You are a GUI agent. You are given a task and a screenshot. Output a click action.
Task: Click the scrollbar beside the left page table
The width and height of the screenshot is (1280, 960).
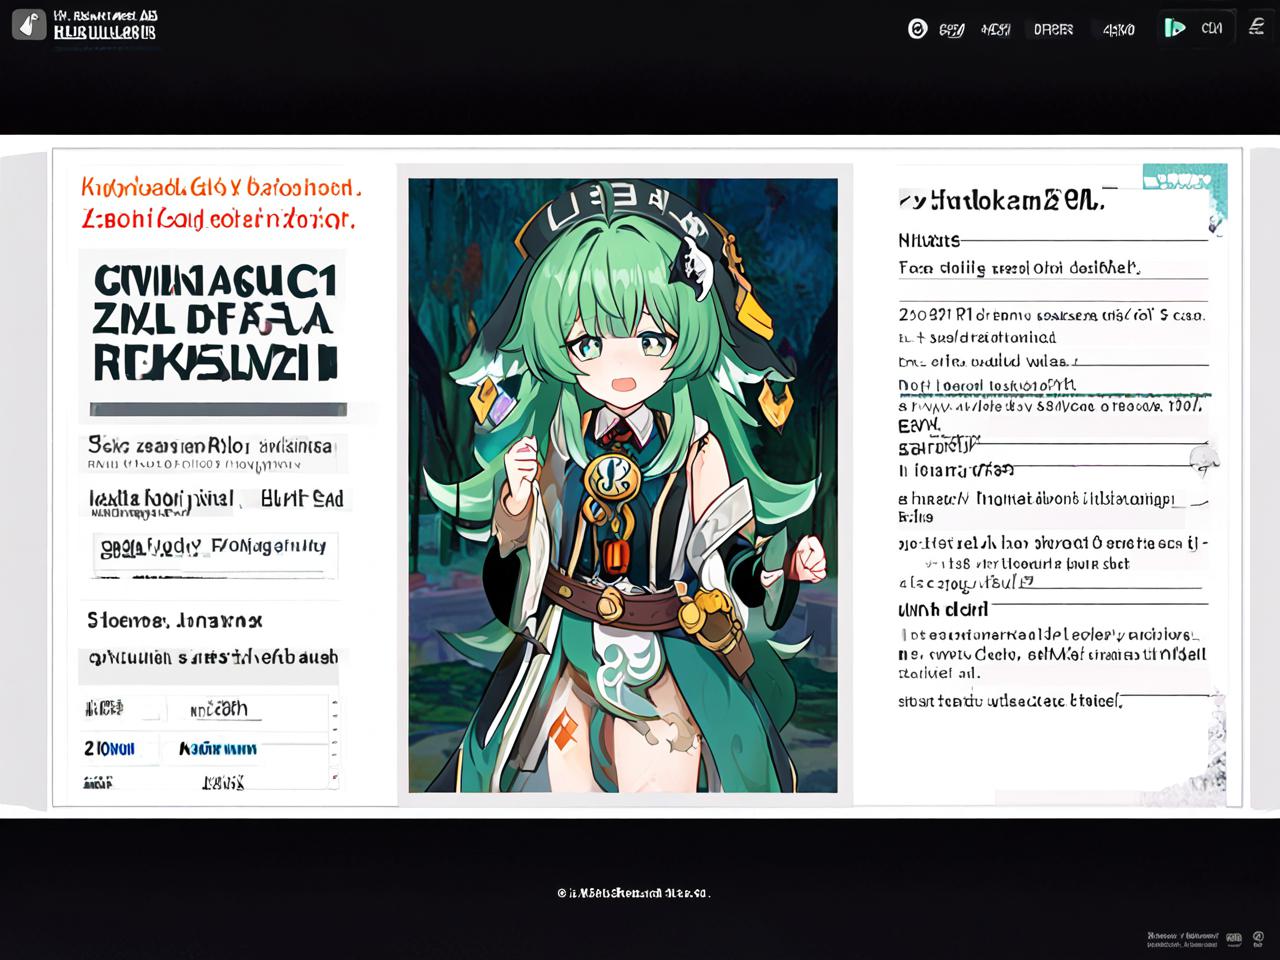pos(334,741)
